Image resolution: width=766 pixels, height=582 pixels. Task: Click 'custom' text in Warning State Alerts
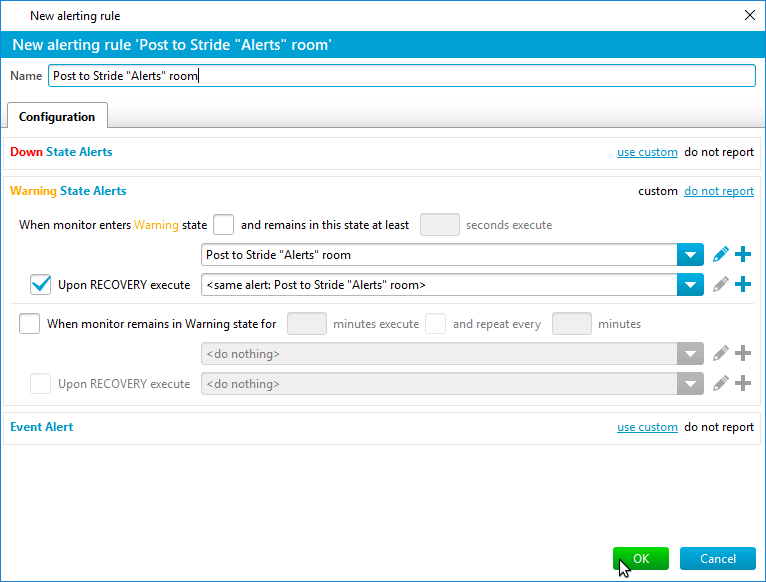[x=658, y=191]
